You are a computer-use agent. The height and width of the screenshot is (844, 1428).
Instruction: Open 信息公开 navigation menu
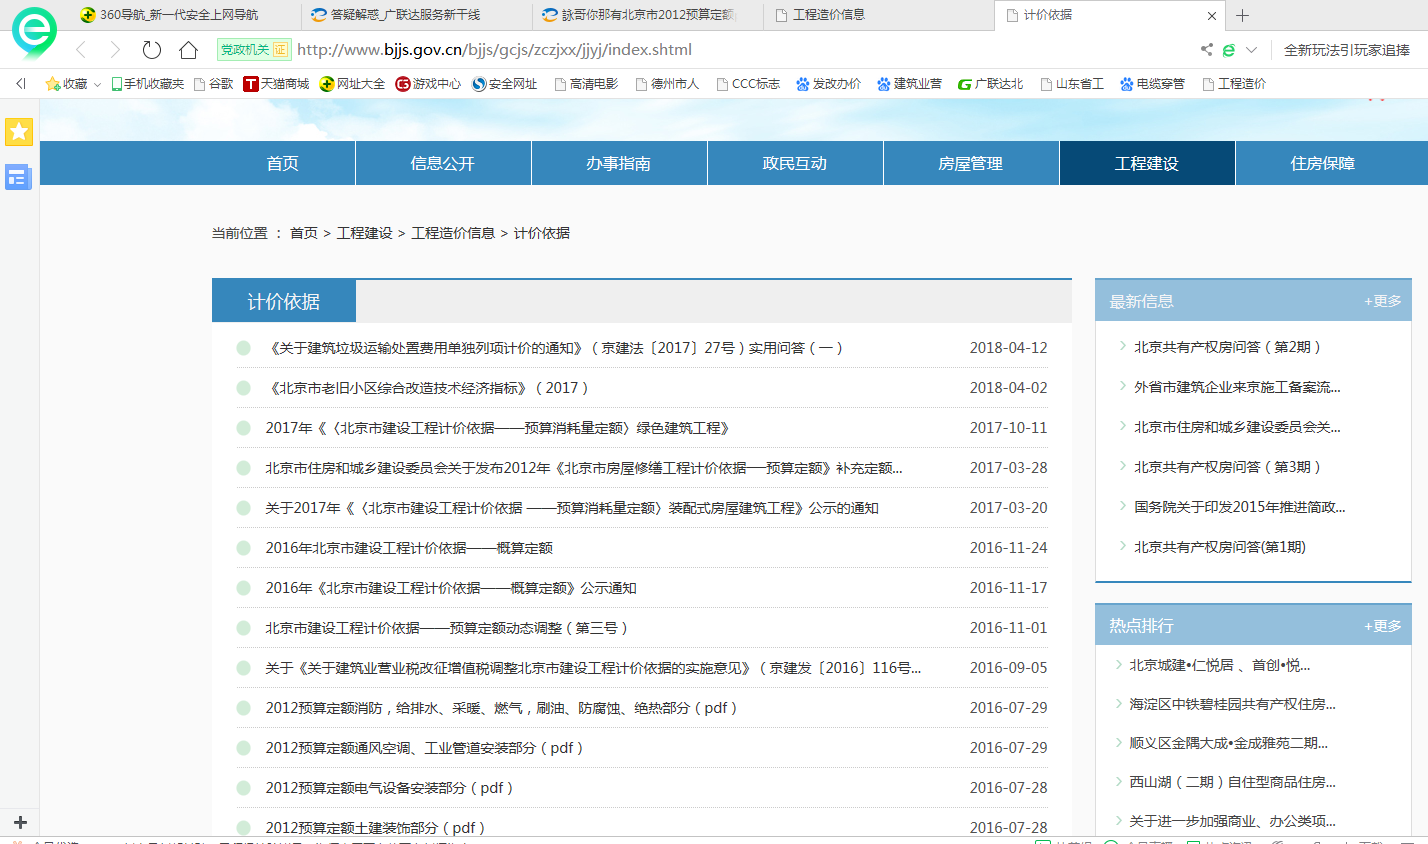point(443,163)
